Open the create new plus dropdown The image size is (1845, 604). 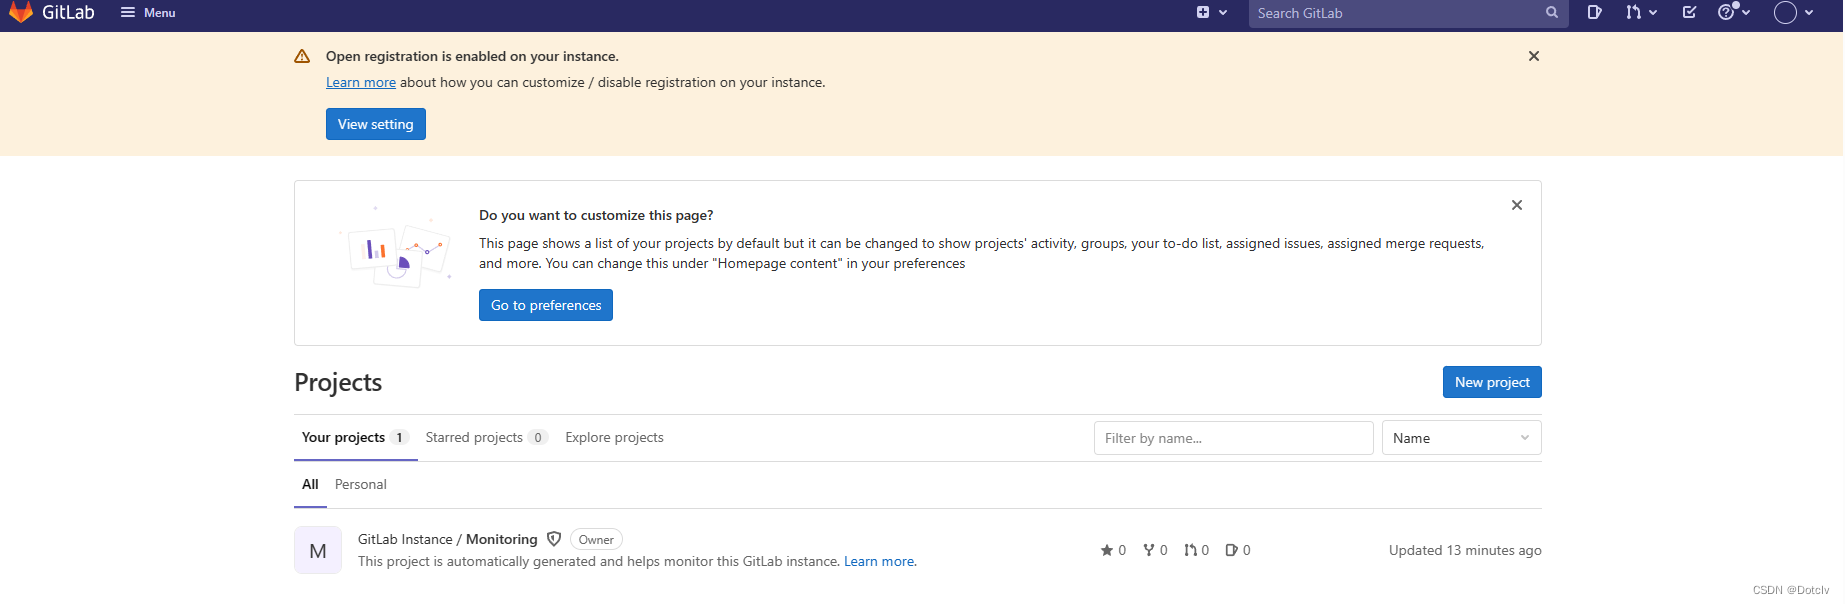[x=1212, y=13]
